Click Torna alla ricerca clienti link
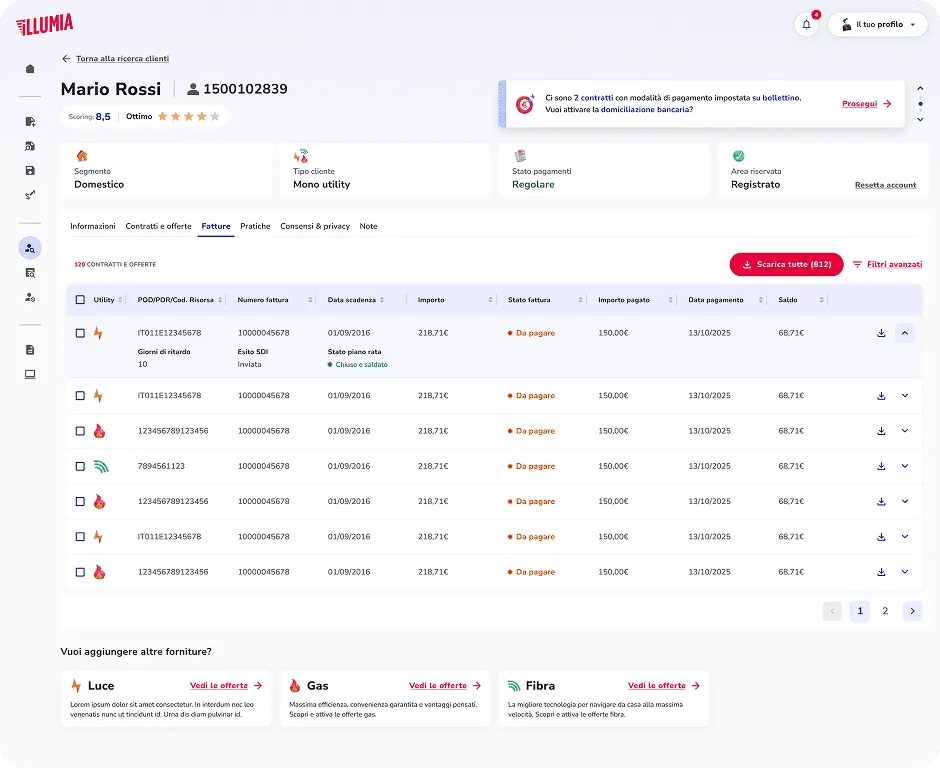 pos(122,59)
